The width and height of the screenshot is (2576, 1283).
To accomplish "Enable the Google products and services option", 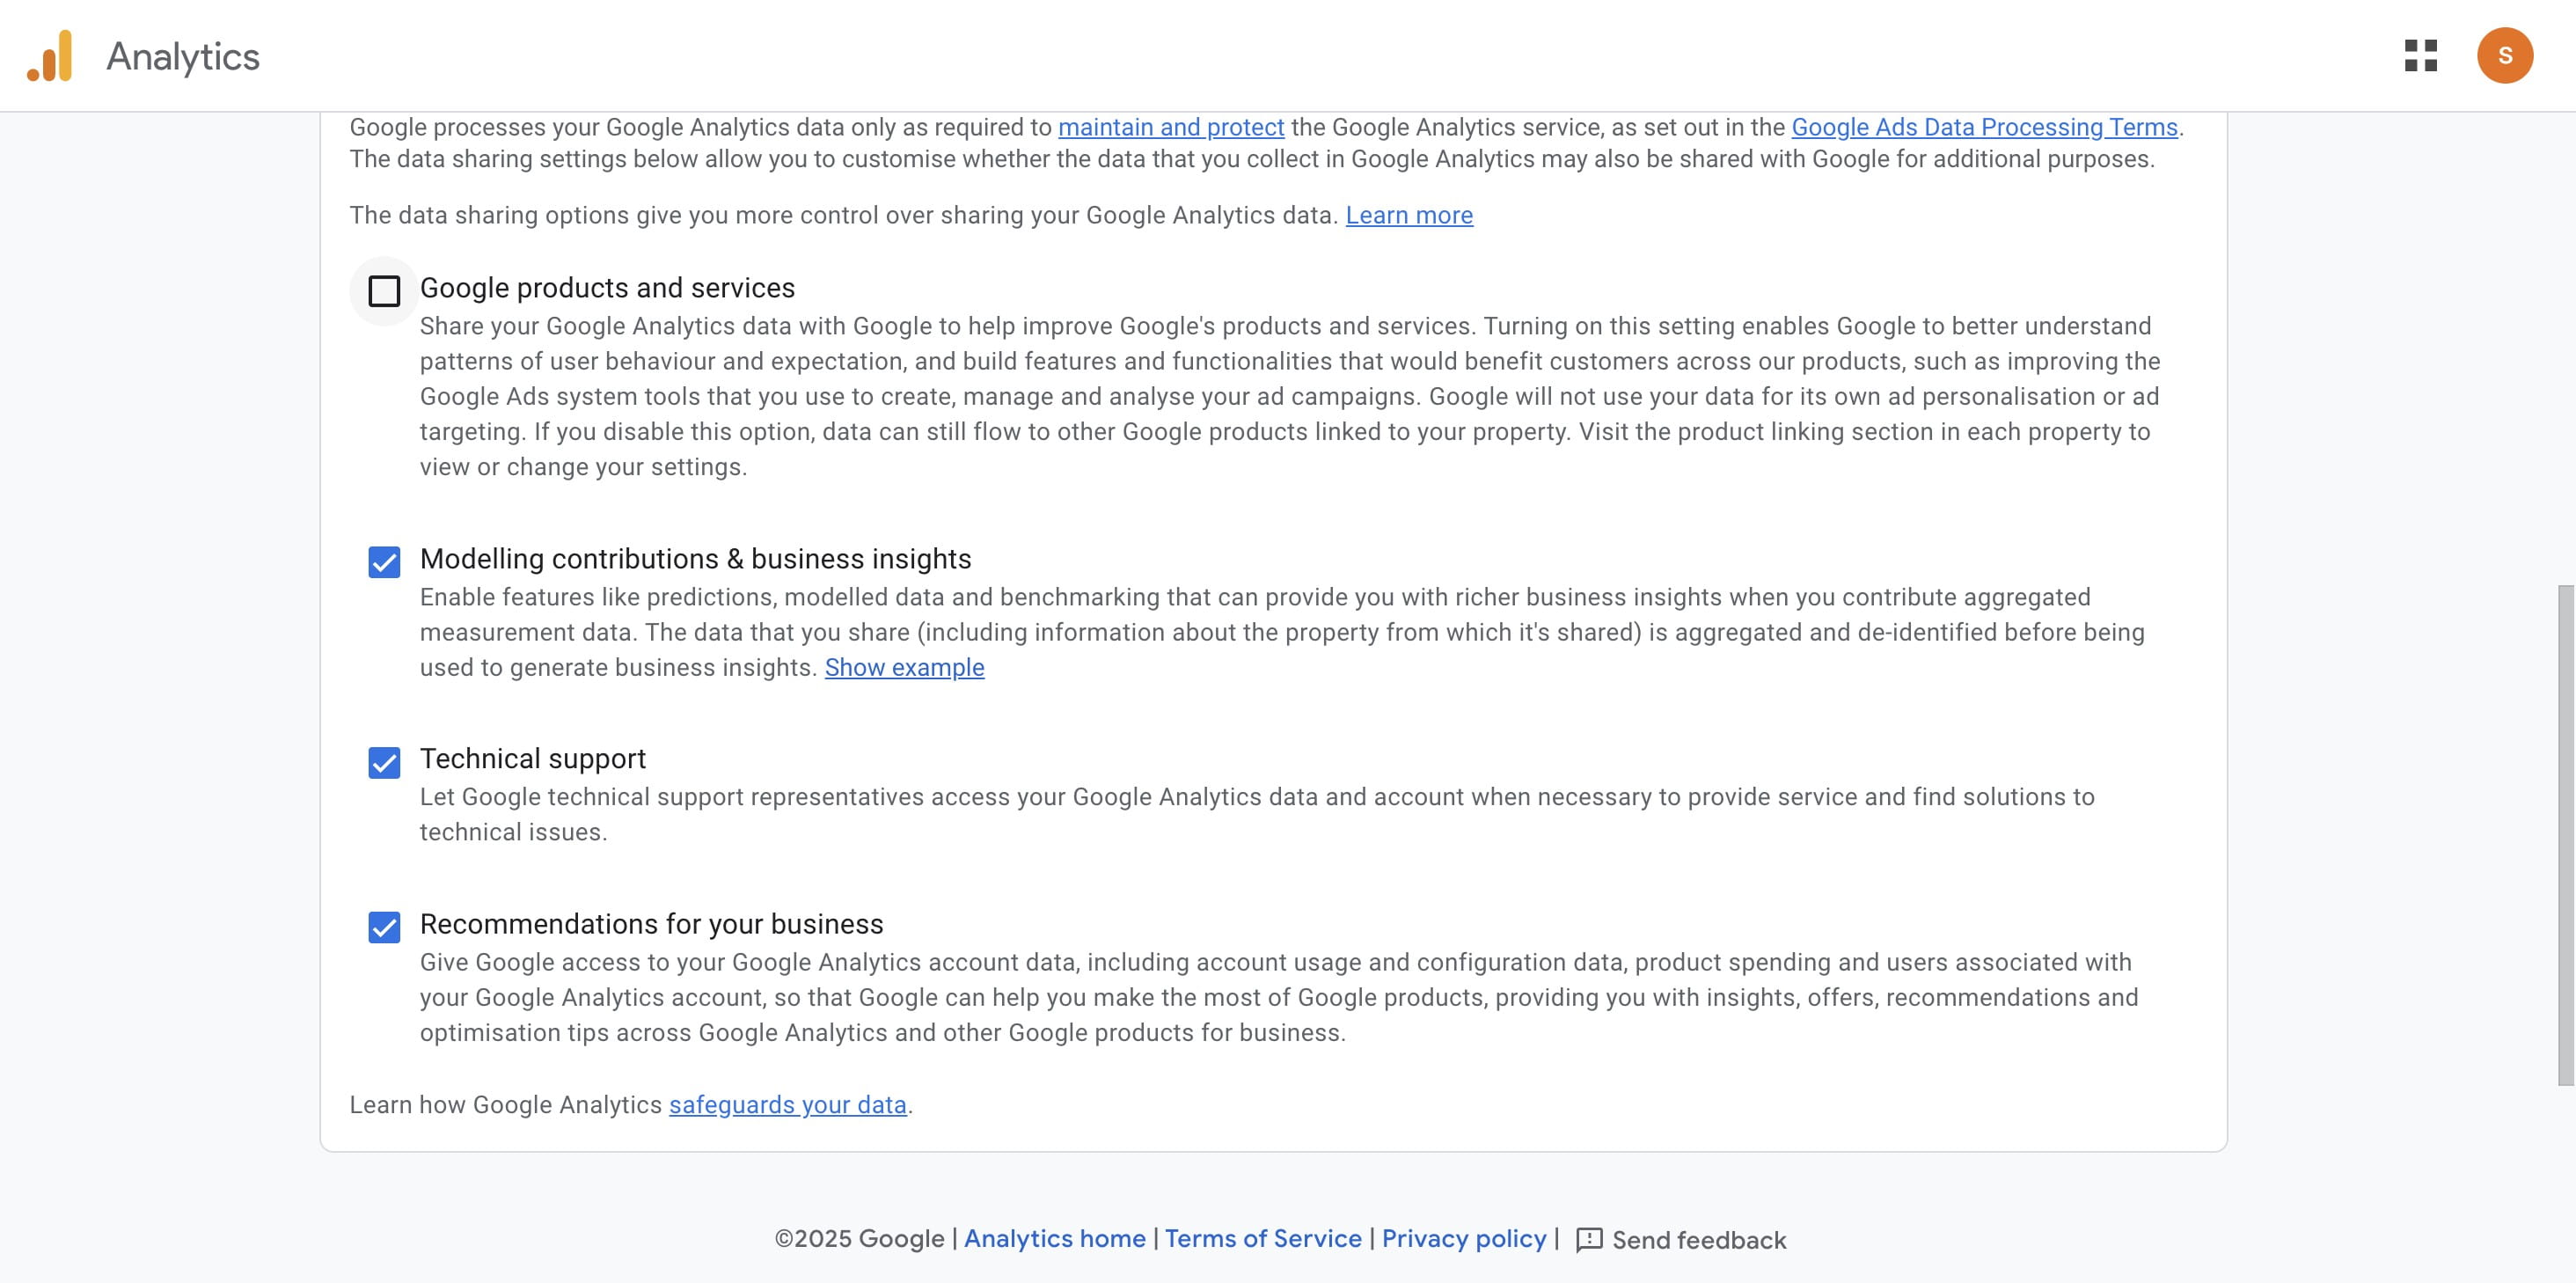I will tap(384, 290).
